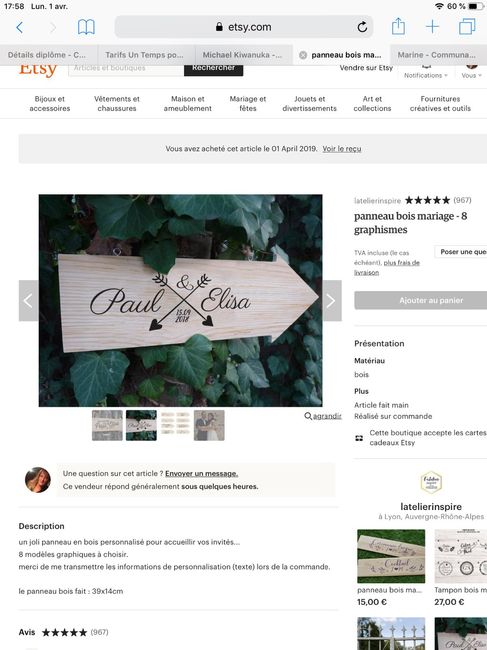The width and height of the screenshot is (487, 650).
Task: Switch to the Michael Kiwanuka tab
Action: [244, 55]
